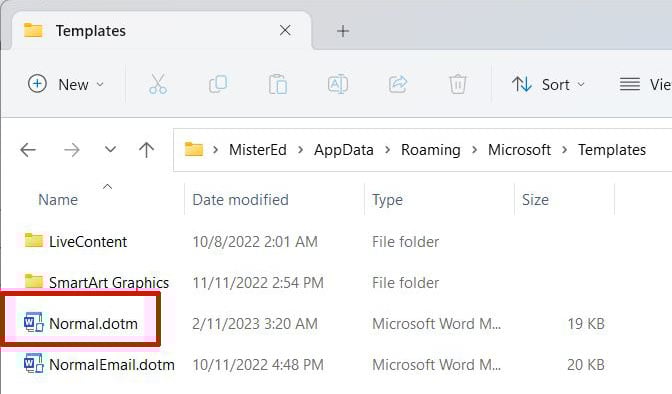Click the Delete trash can icon
The image size is (672, 394).
[458, 84]
